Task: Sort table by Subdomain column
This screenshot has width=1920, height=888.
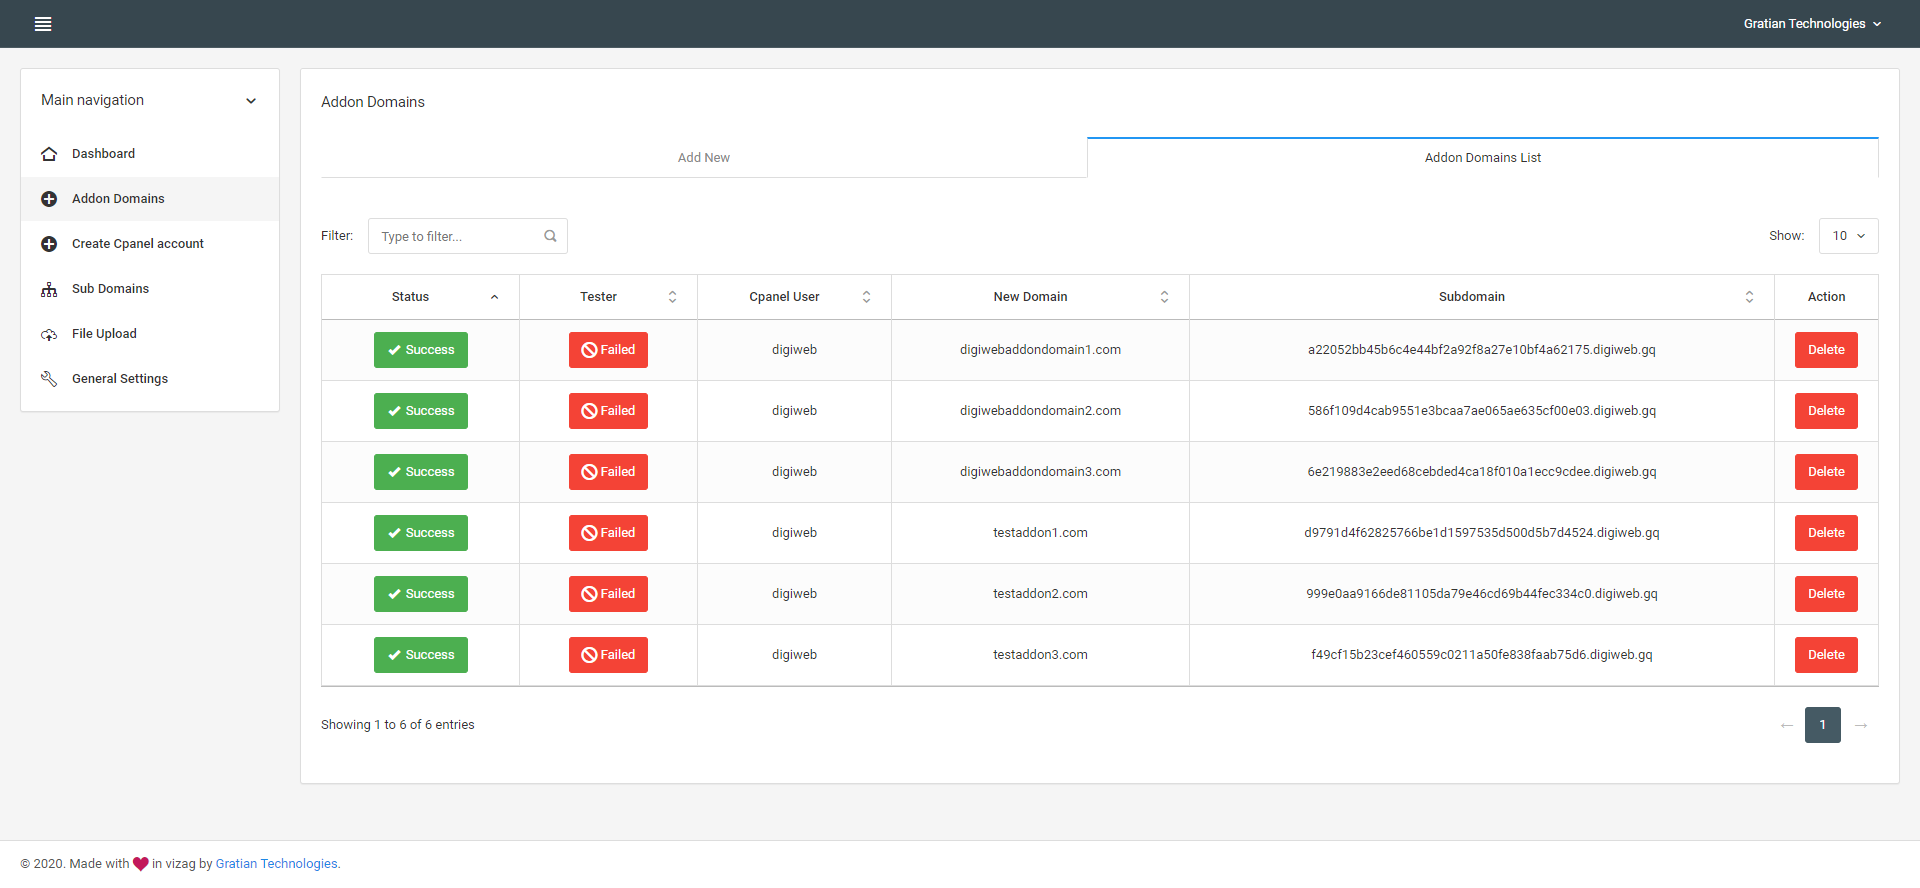Action: (1482, 297)
